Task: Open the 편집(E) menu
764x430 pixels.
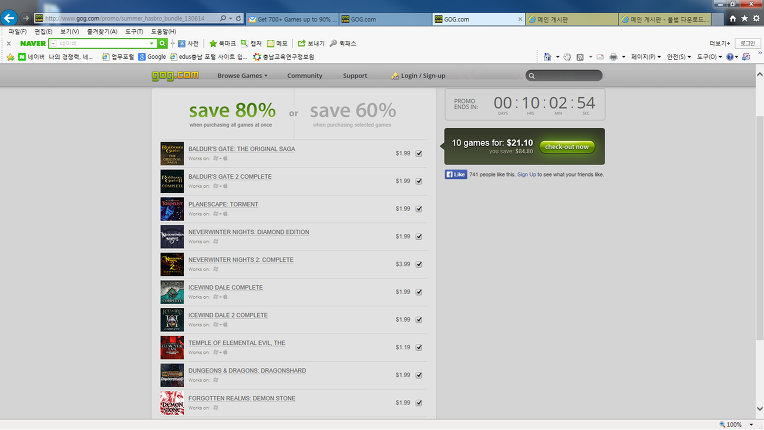Action: 43,31
